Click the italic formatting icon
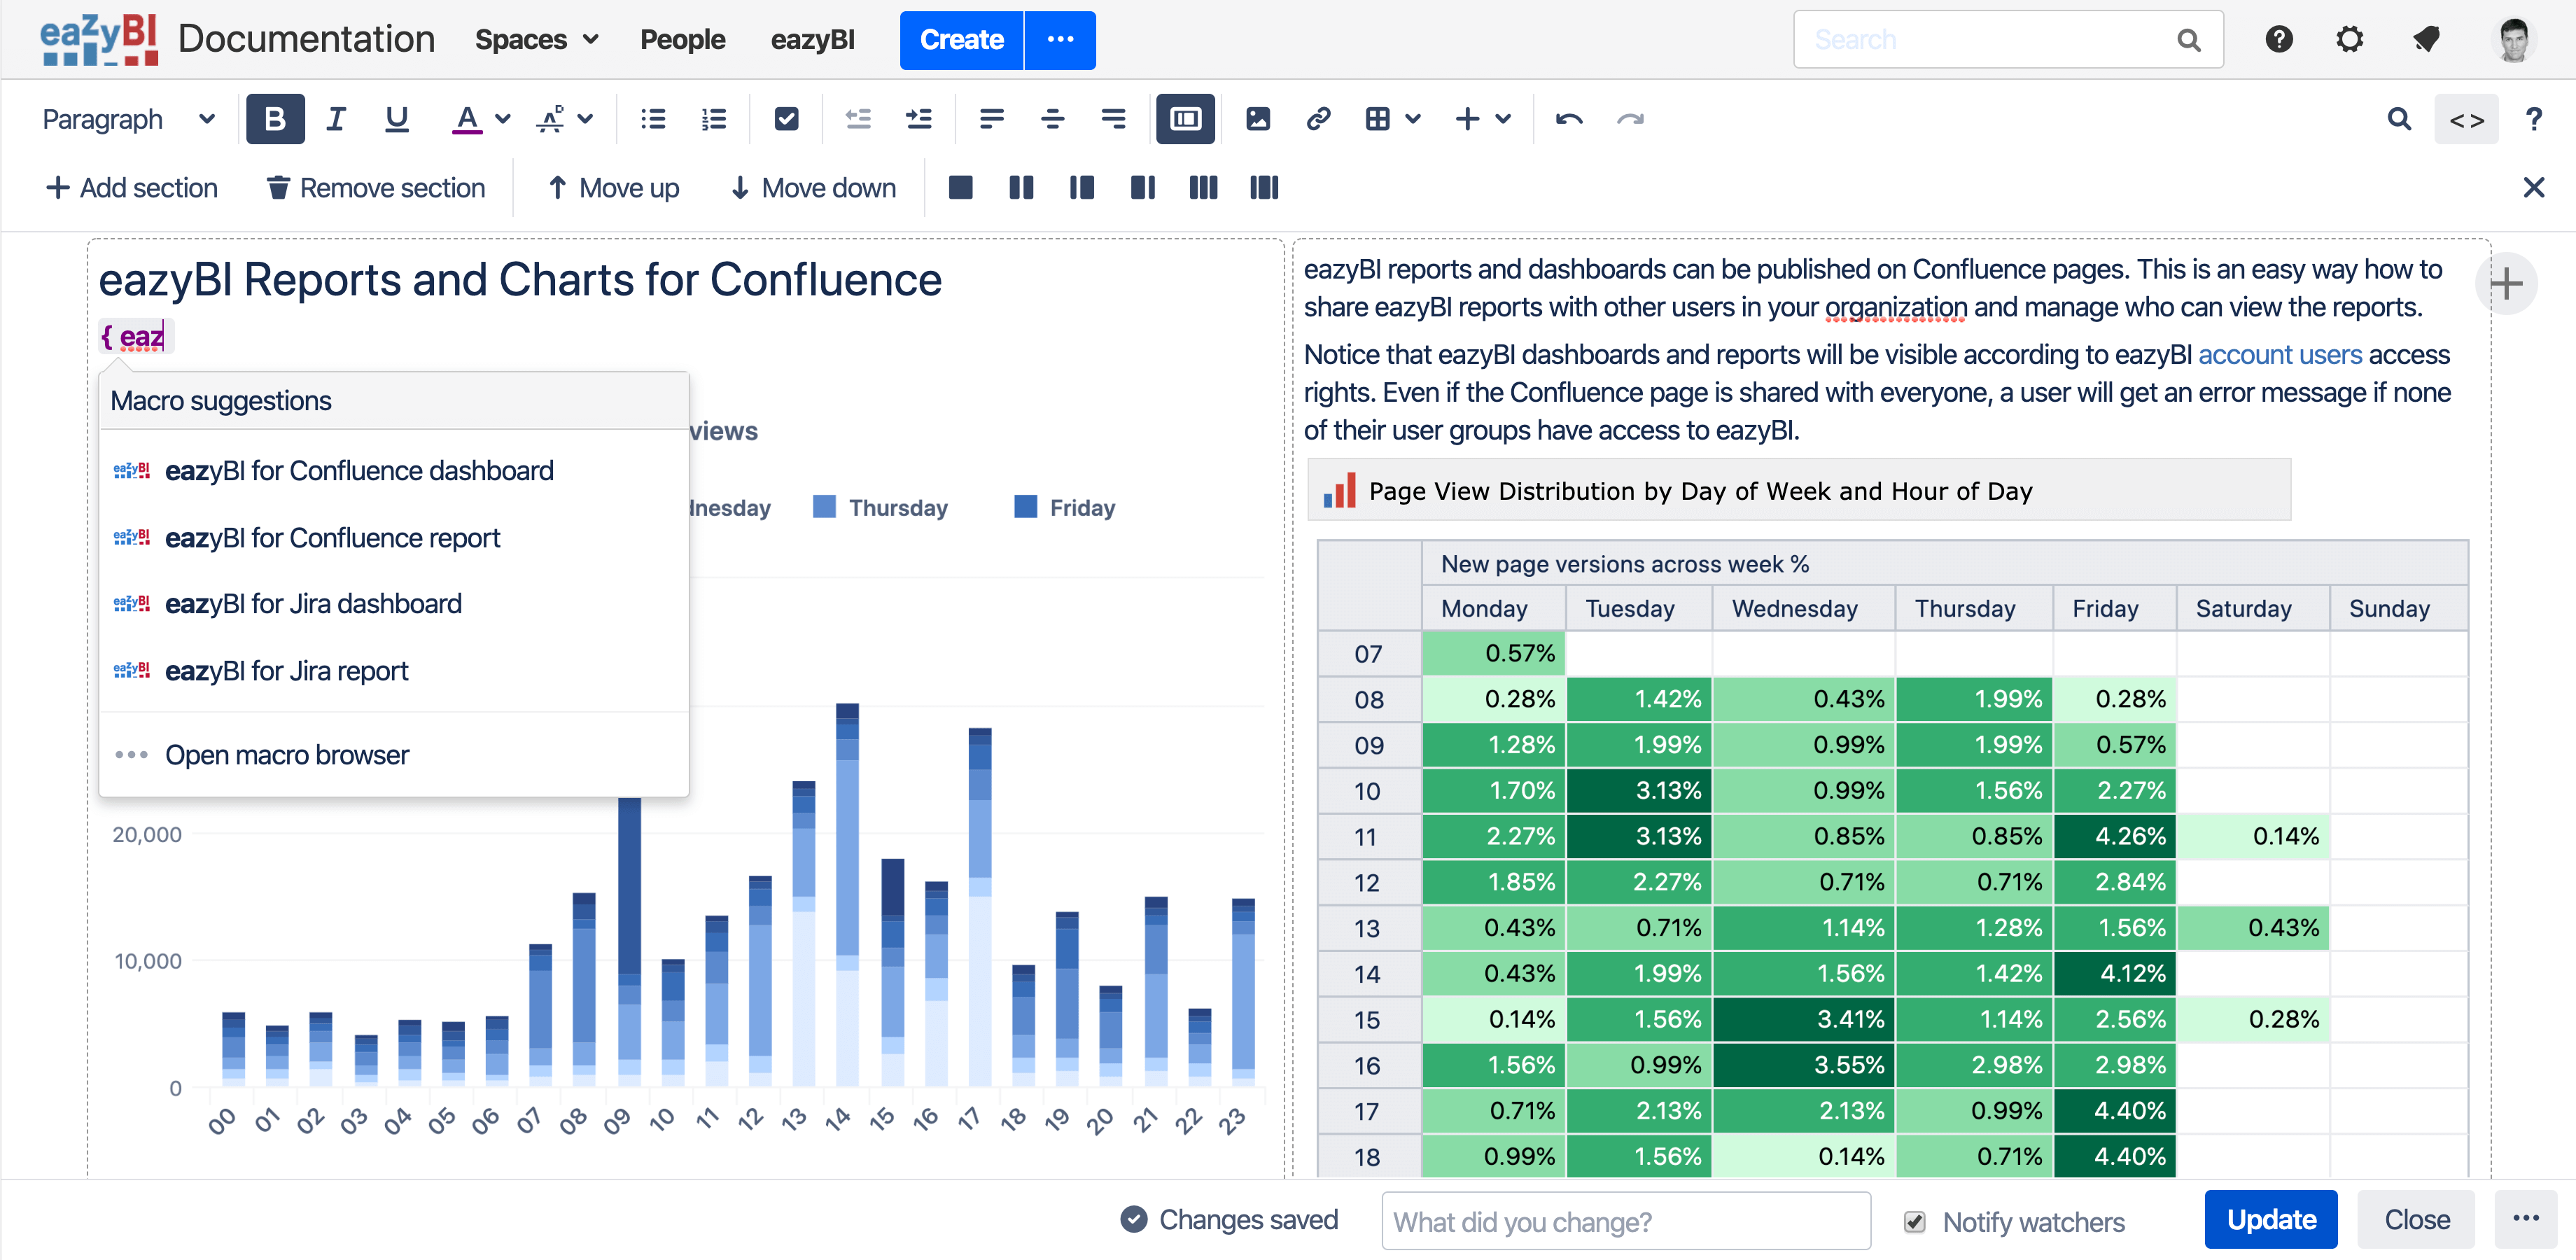This screenshot has width=2576, height=1260. point(336,119)
